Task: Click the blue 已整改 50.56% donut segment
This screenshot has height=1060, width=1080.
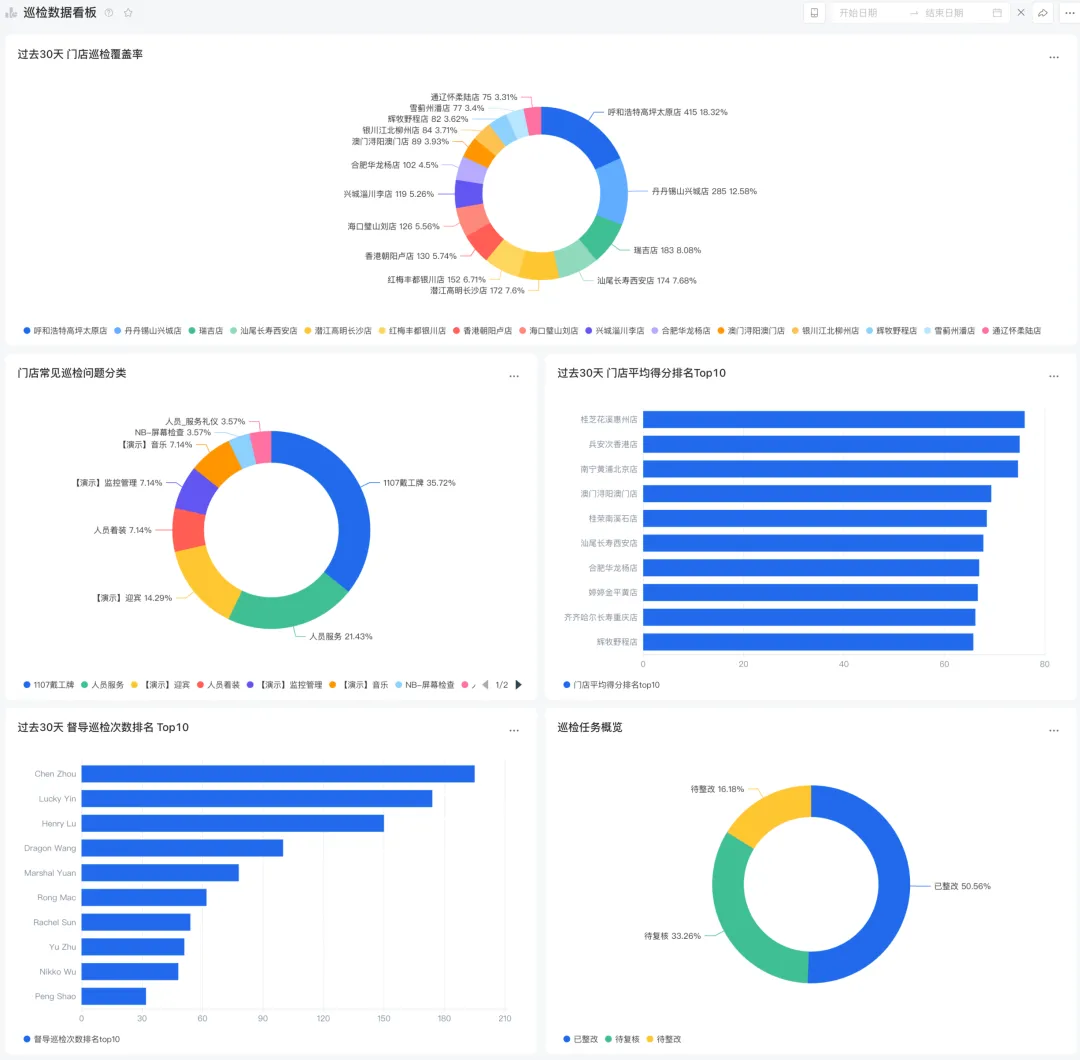Action: click(893, 884)
